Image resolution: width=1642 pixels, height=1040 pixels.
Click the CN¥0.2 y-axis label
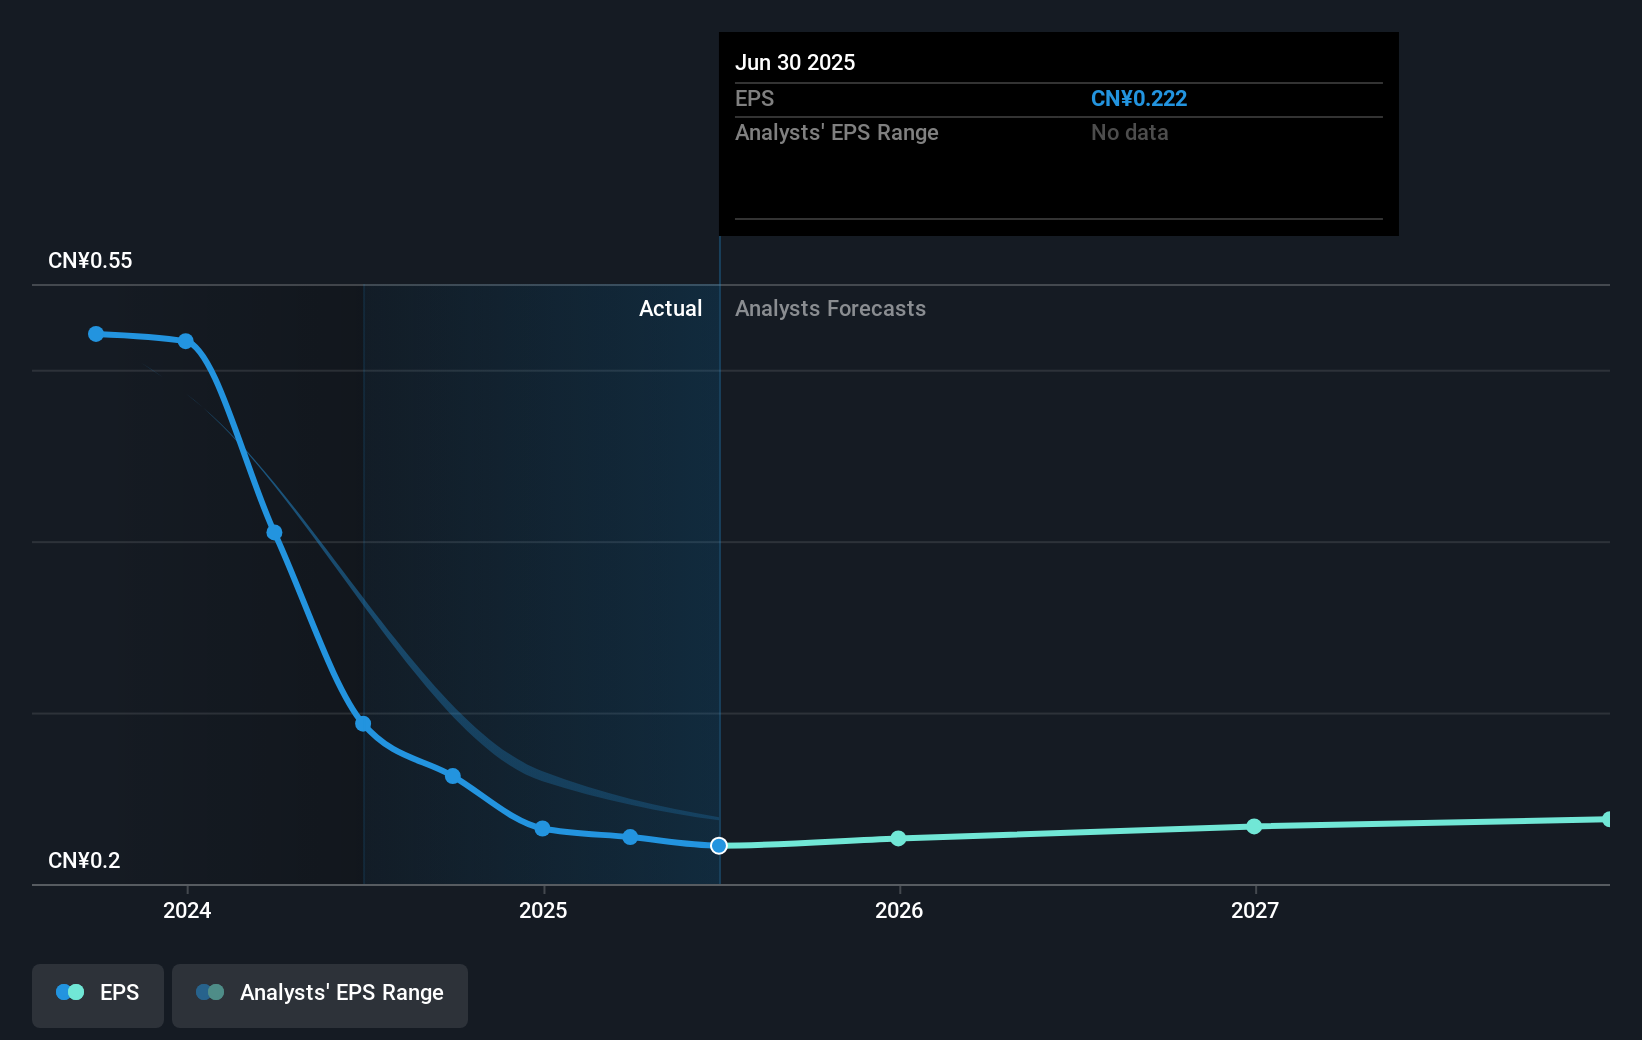tap(84, 861)
